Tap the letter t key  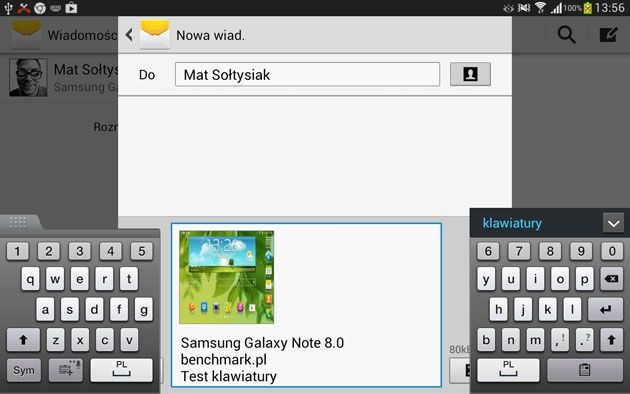129,278
